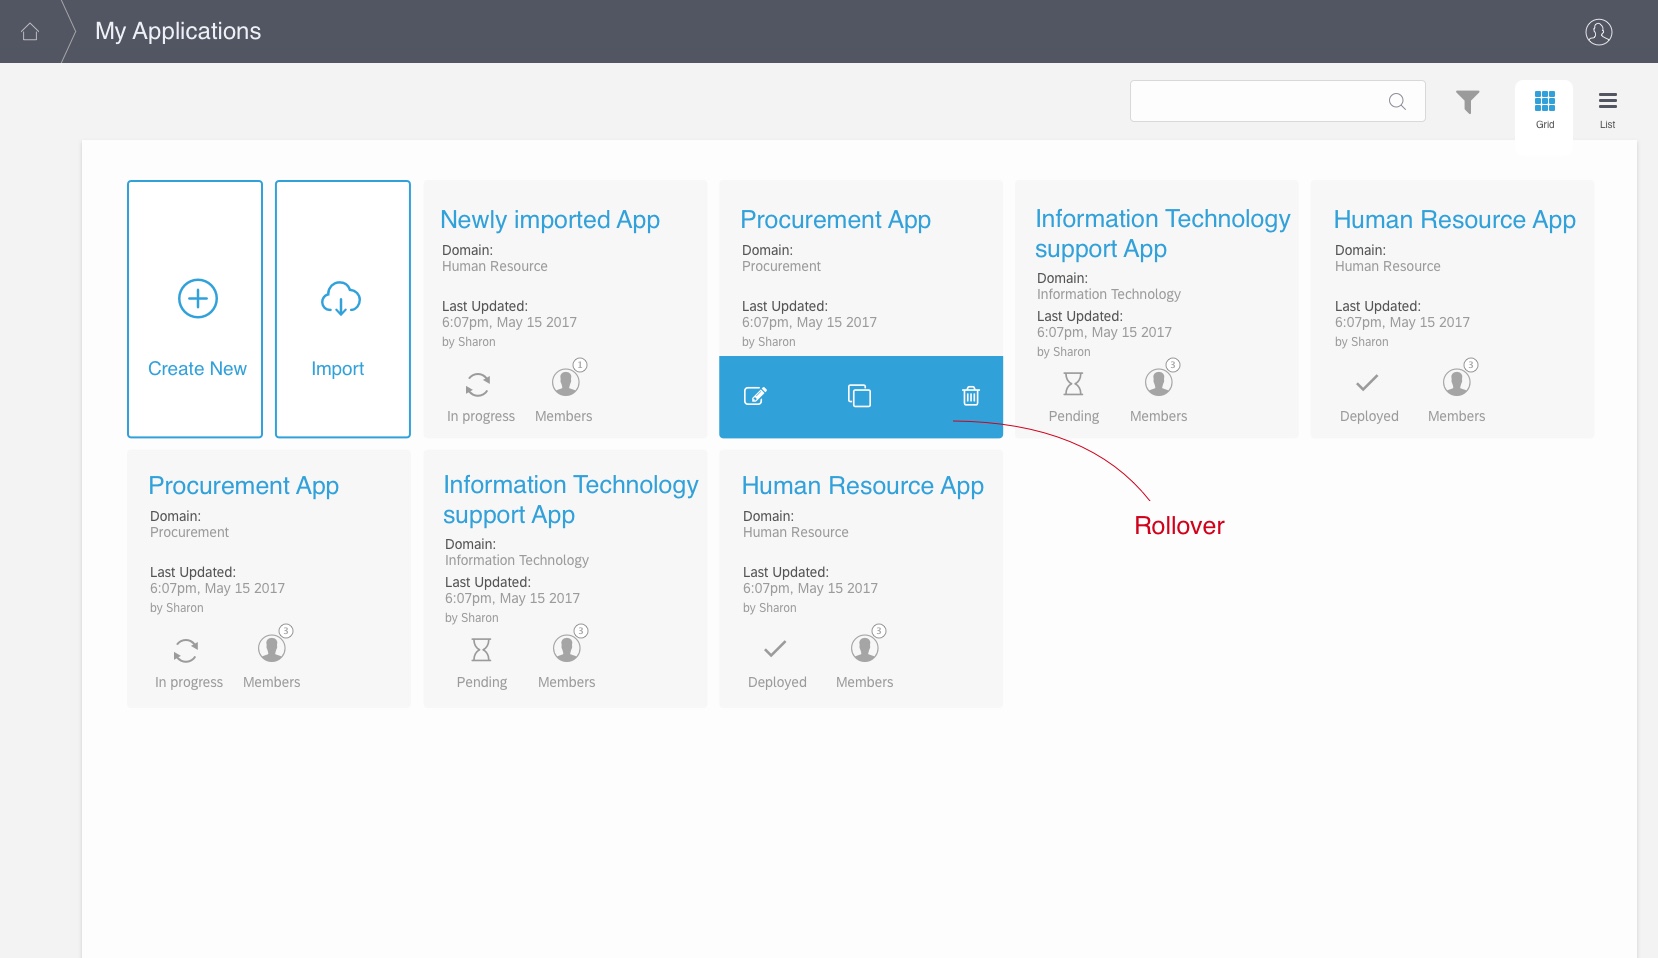1658x958 pixels.
Task: Open the user profile icon
Action: coord(1599,32)
